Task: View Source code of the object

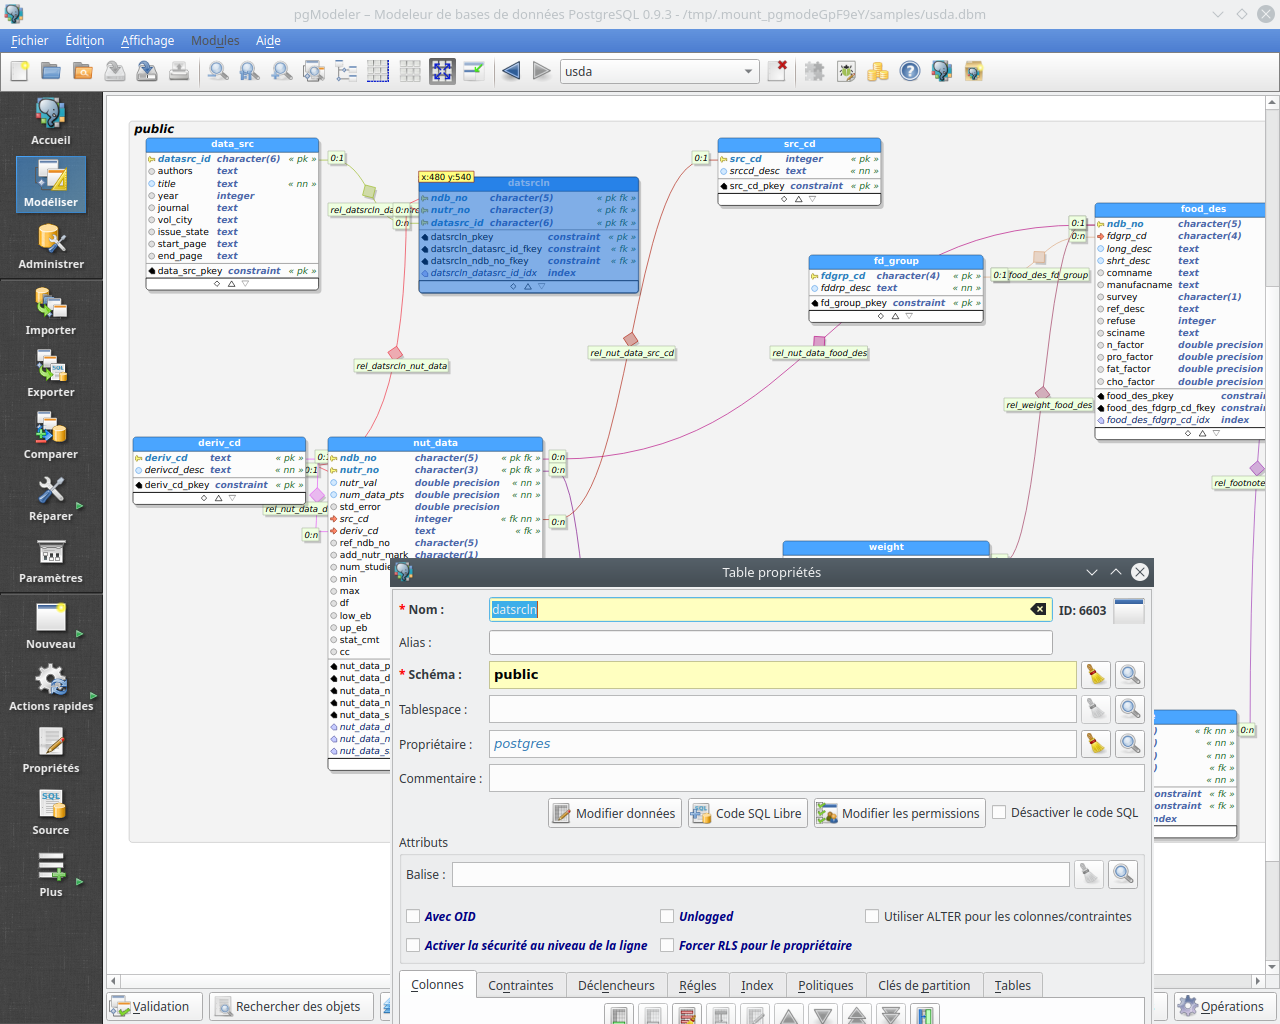Action: click(x=51, y=812)
